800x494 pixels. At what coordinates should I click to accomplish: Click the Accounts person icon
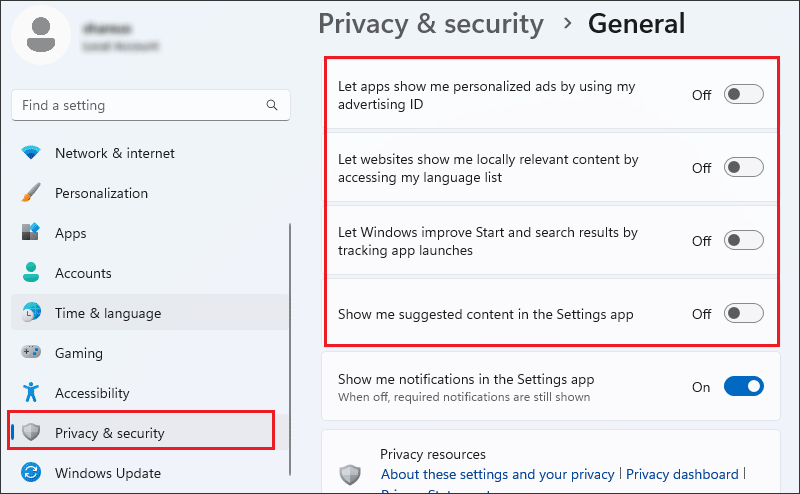[31, 273]
